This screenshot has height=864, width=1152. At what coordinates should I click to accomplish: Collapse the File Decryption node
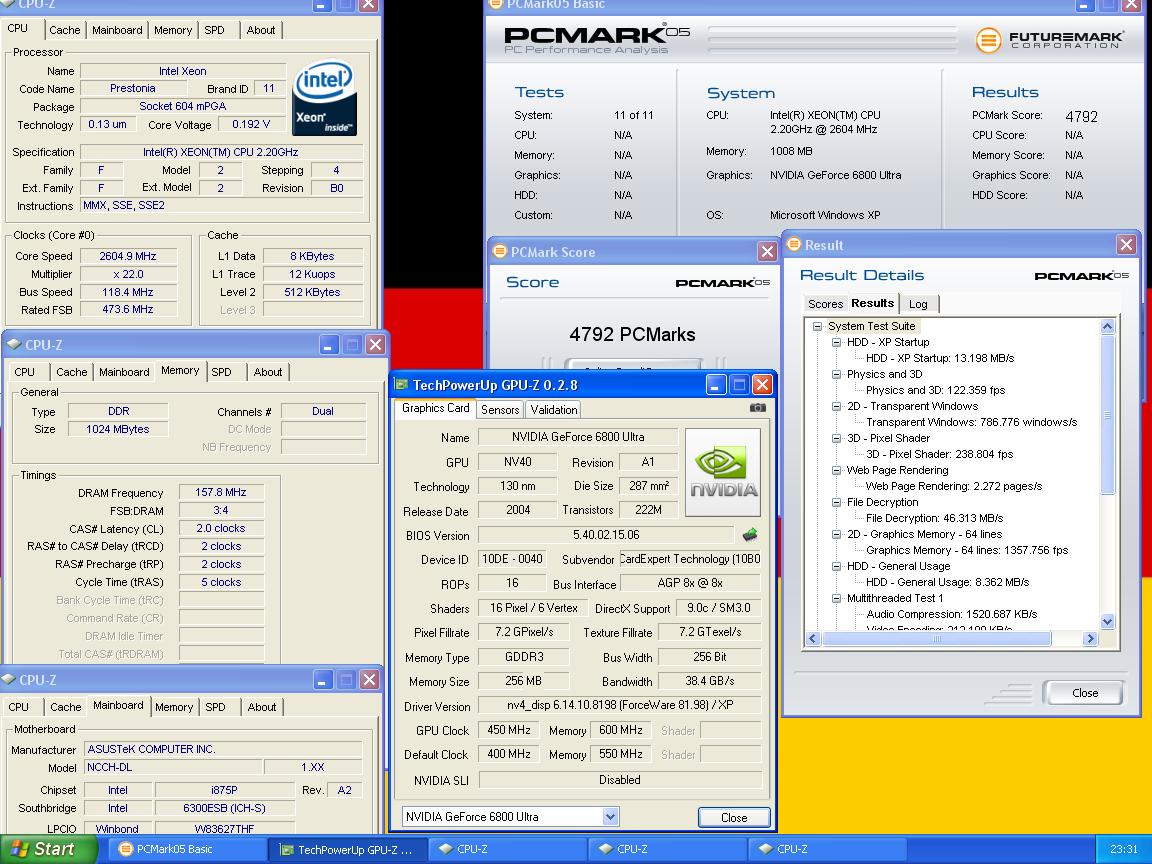tap(836, 503)
